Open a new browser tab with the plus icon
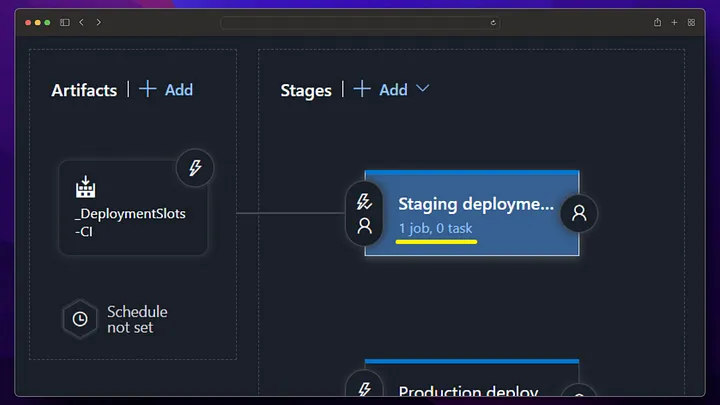720x405 pixels. [674, 22]
